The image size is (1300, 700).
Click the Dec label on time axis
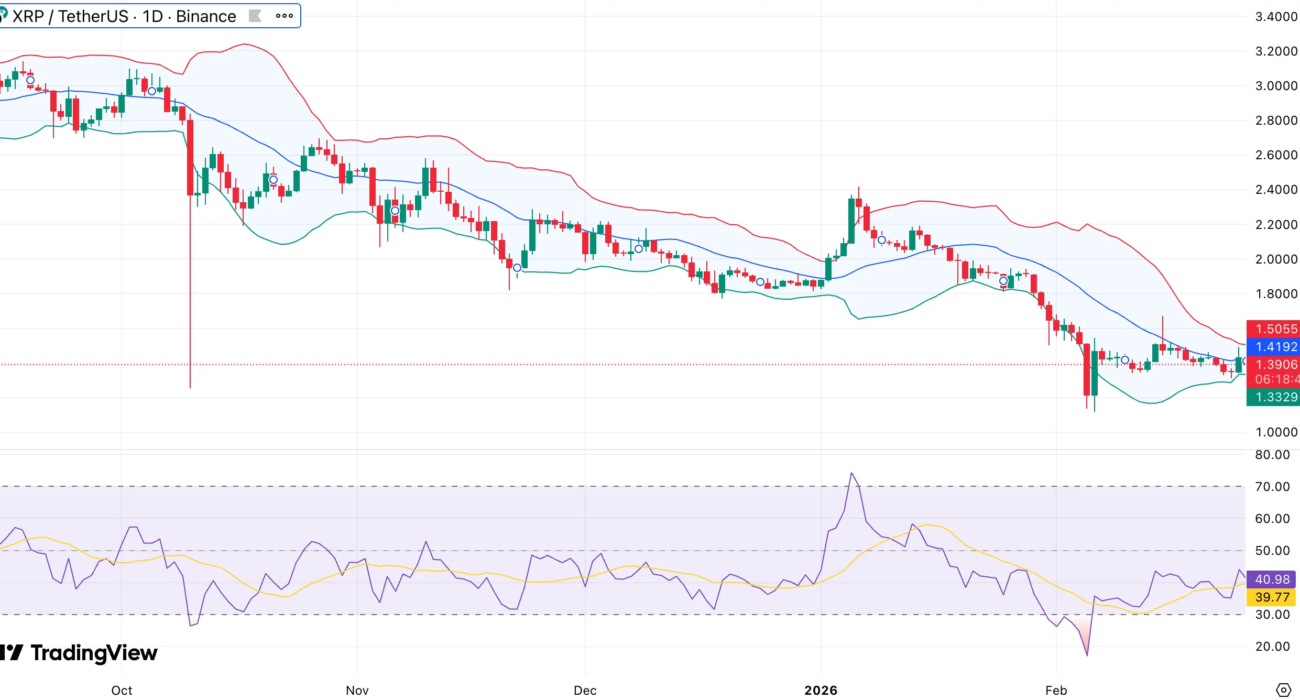(x=585, y=690)
